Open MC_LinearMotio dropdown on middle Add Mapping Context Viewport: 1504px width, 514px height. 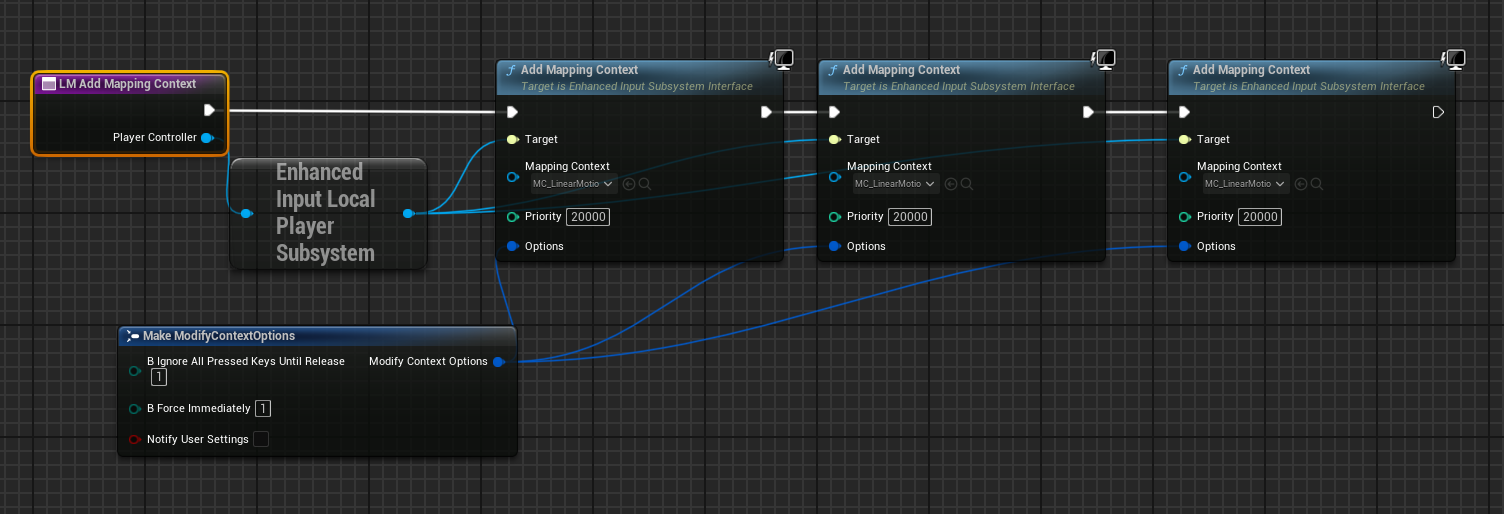[x=895, y=184]
